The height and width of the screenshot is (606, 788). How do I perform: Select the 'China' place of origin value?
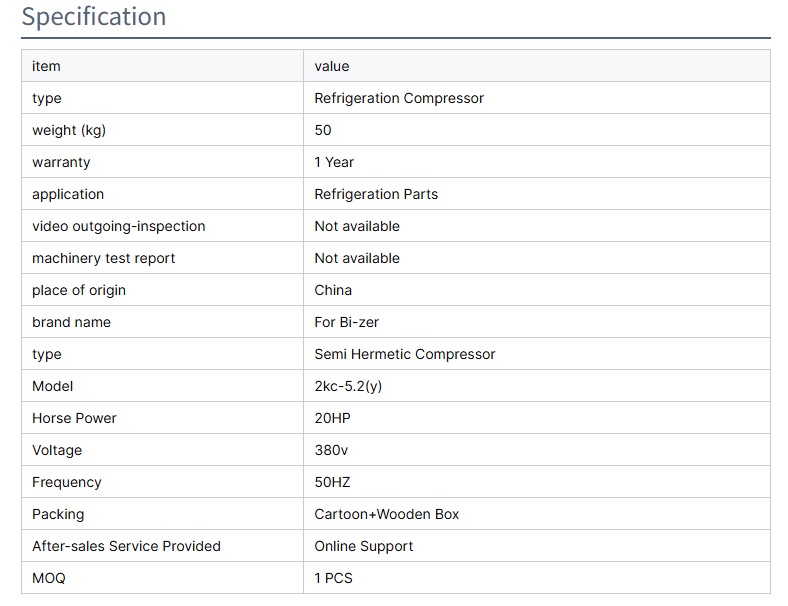[x=333, y=290]
